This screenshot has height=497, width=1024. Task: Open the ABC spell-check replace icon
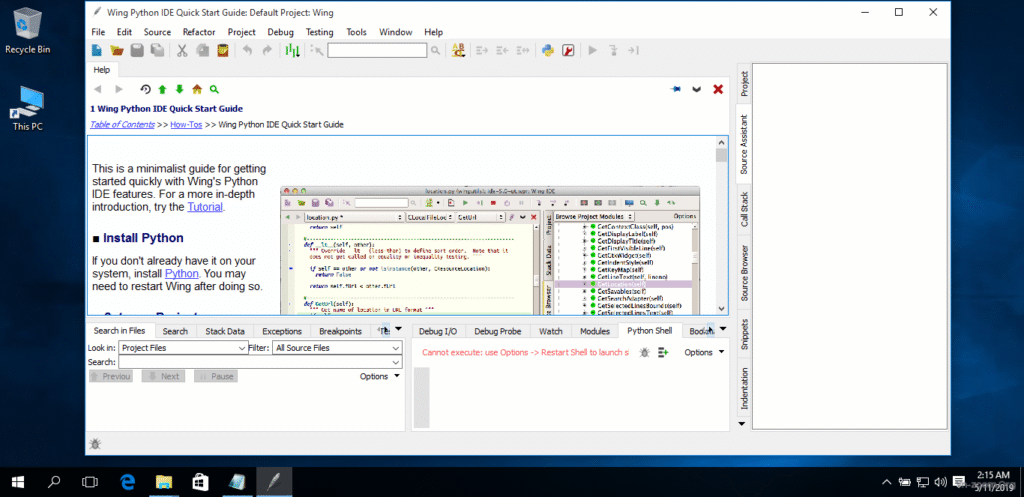[458, 50]
